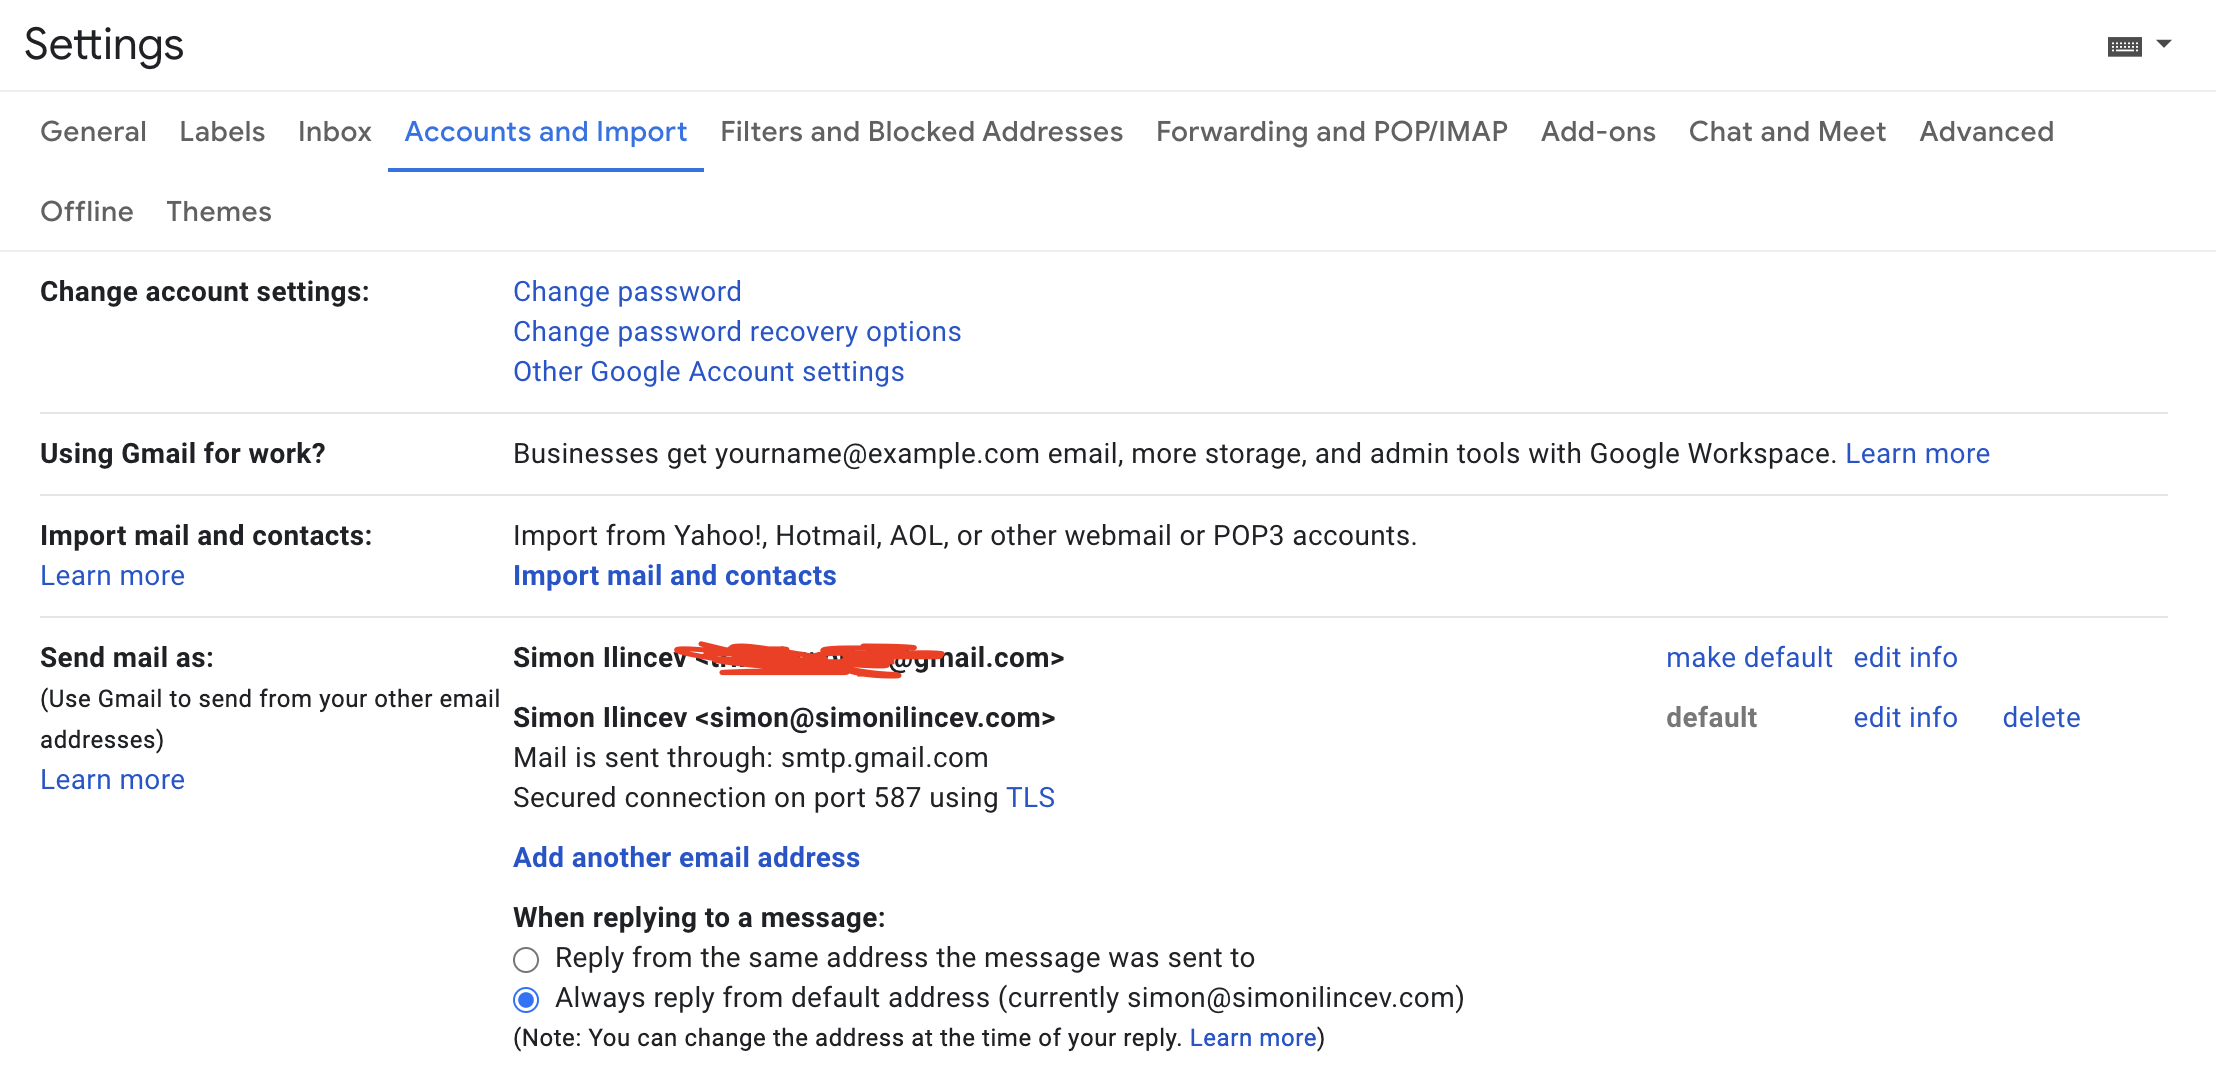Select 'Reply from the same address' radio button
Image resolution: width=2220 pixels, height=1076 pixels.
[526, 960]
